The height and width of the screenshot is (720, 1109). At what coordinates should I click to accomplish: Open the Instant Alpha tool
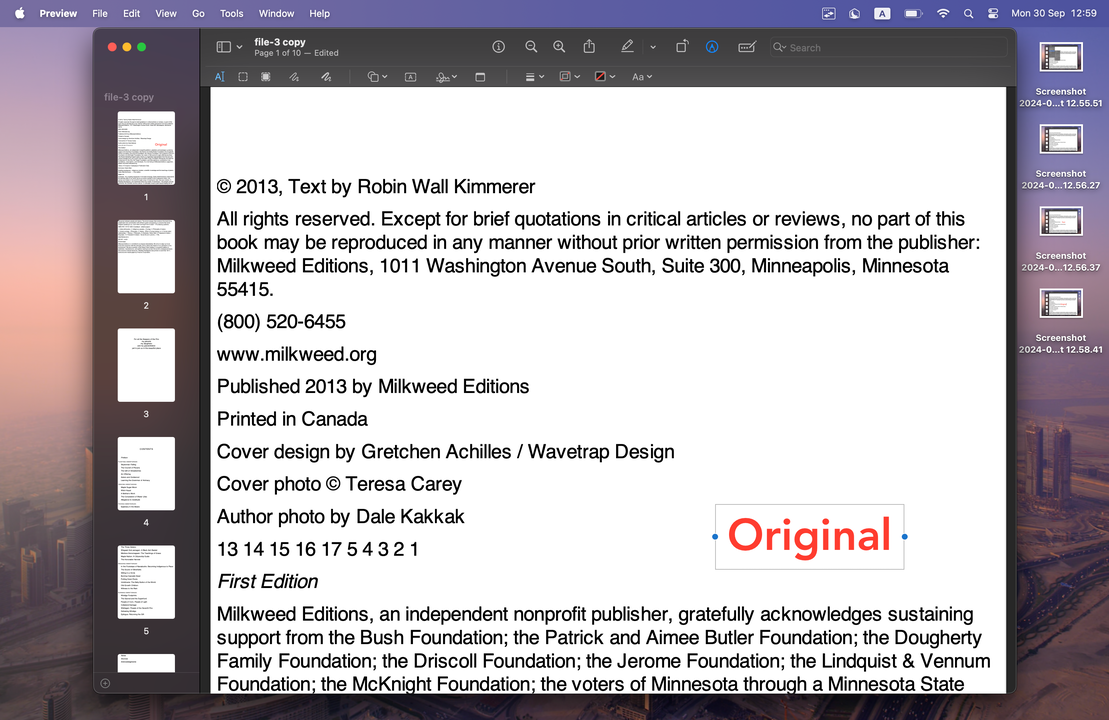[264, 76]
